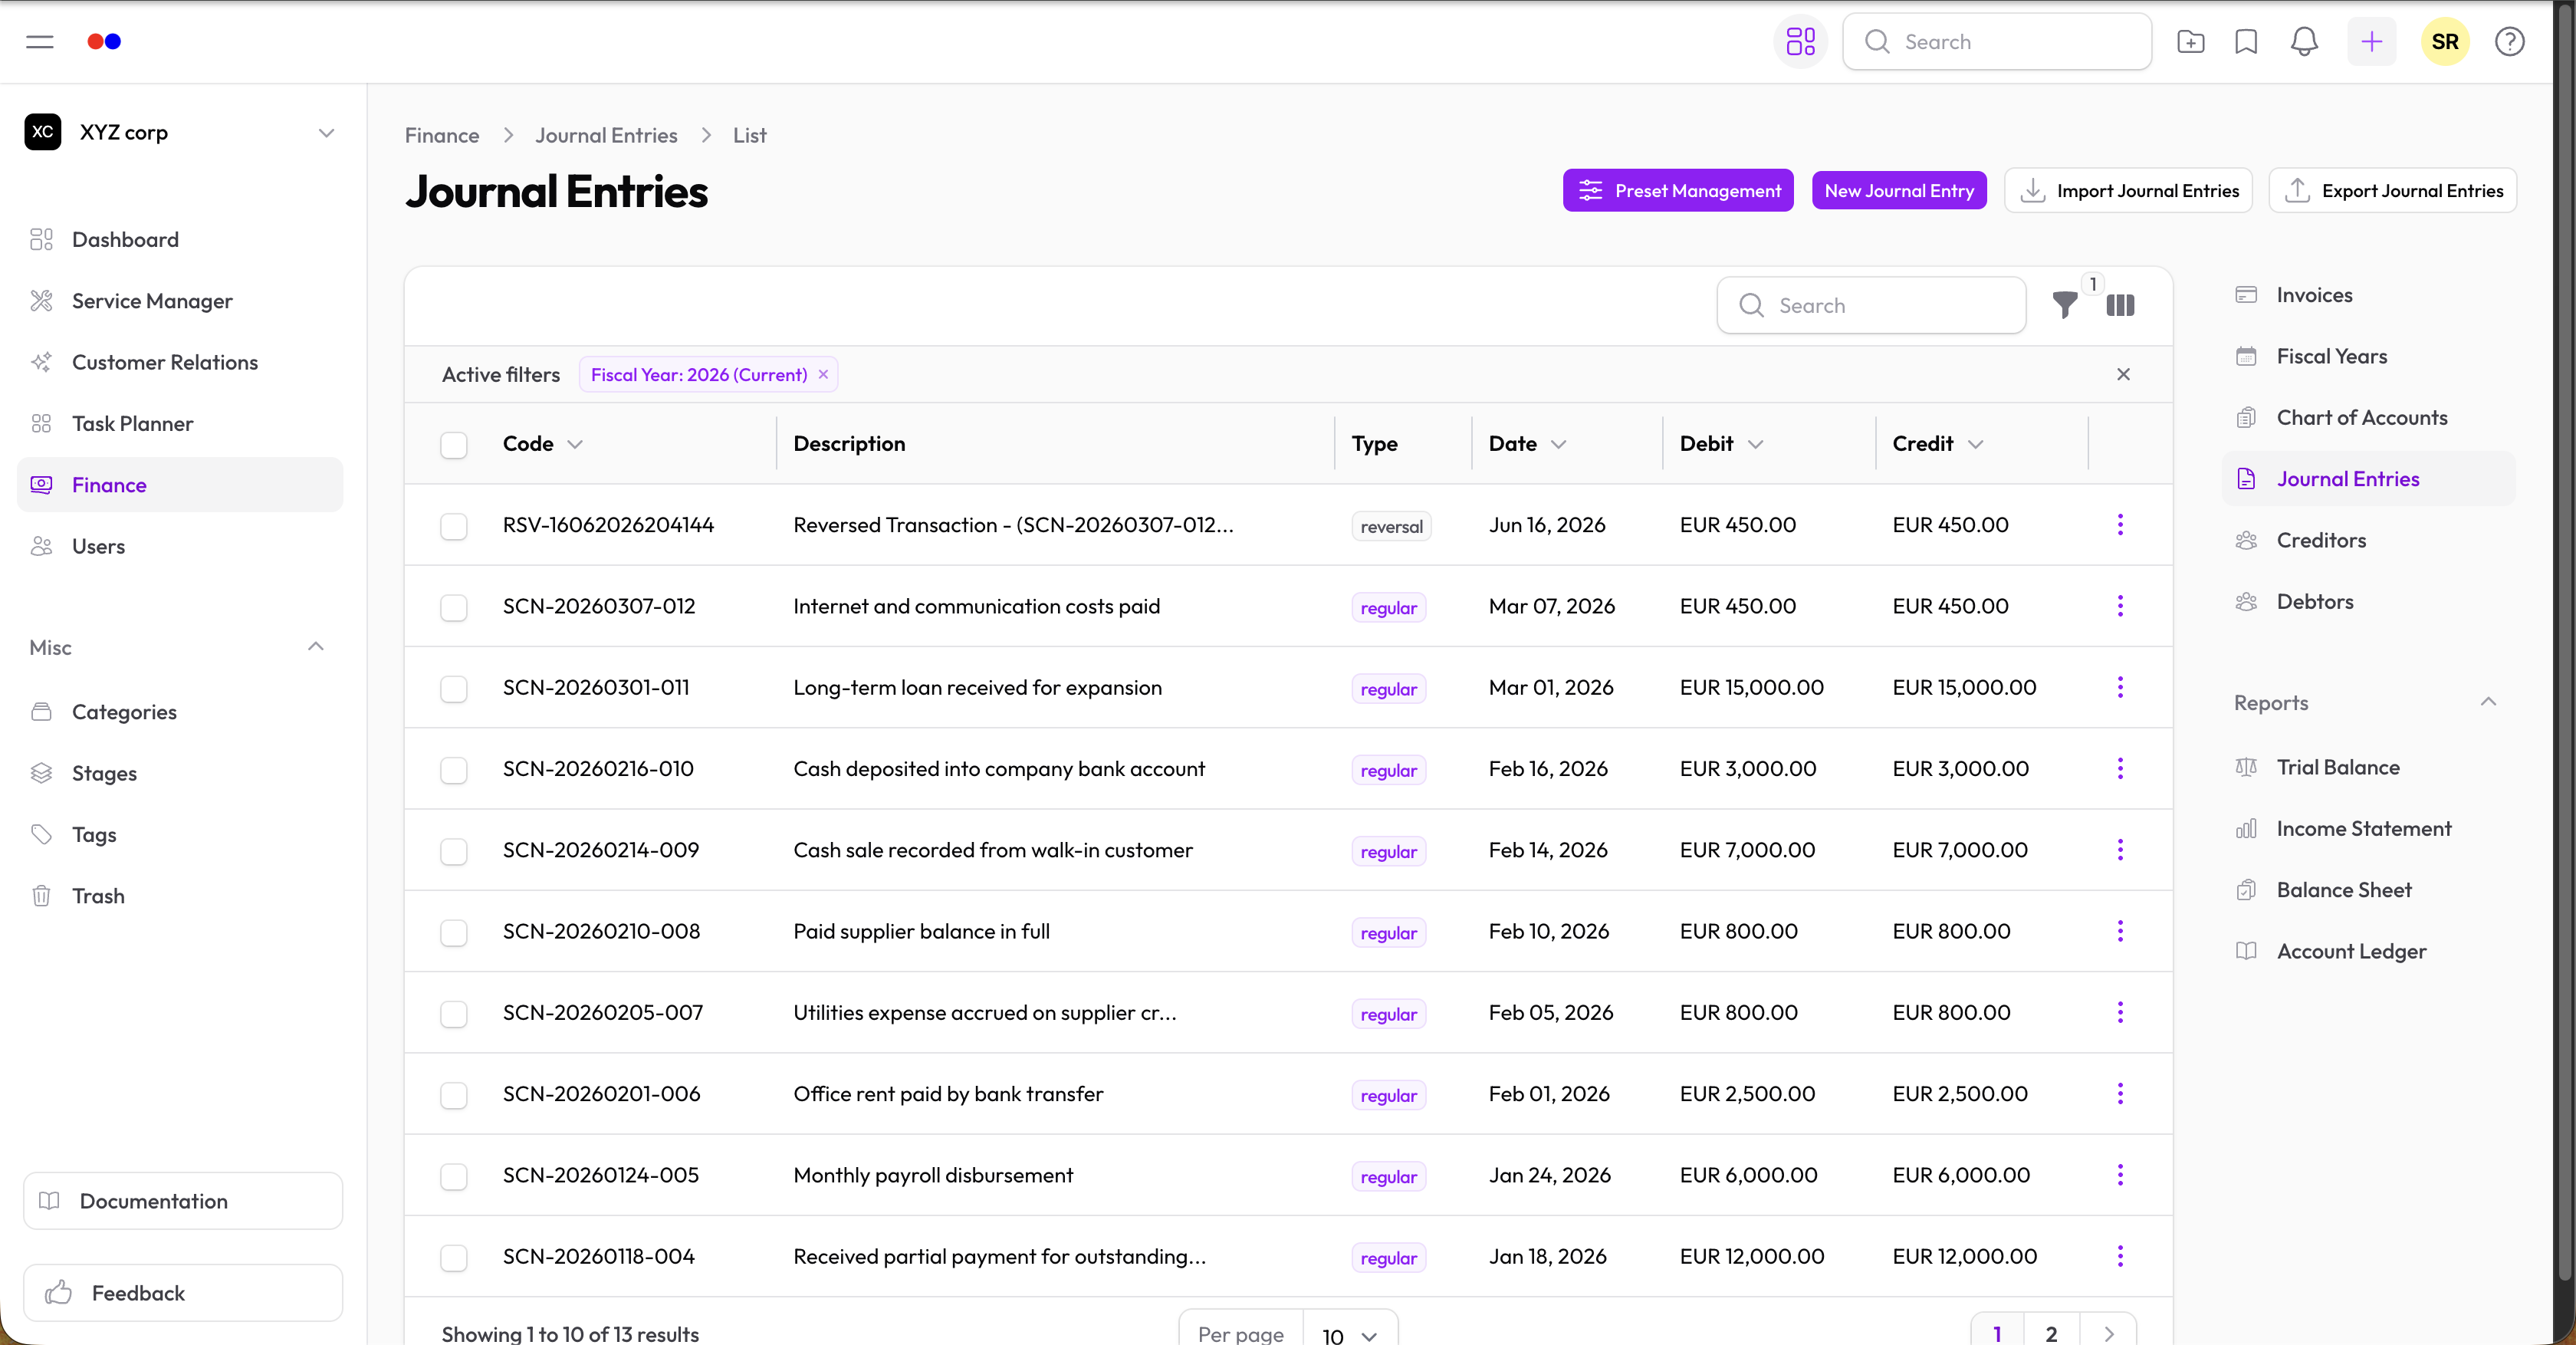Check the SCN-20260210-008 row checkbox

(x=454, y=932)
